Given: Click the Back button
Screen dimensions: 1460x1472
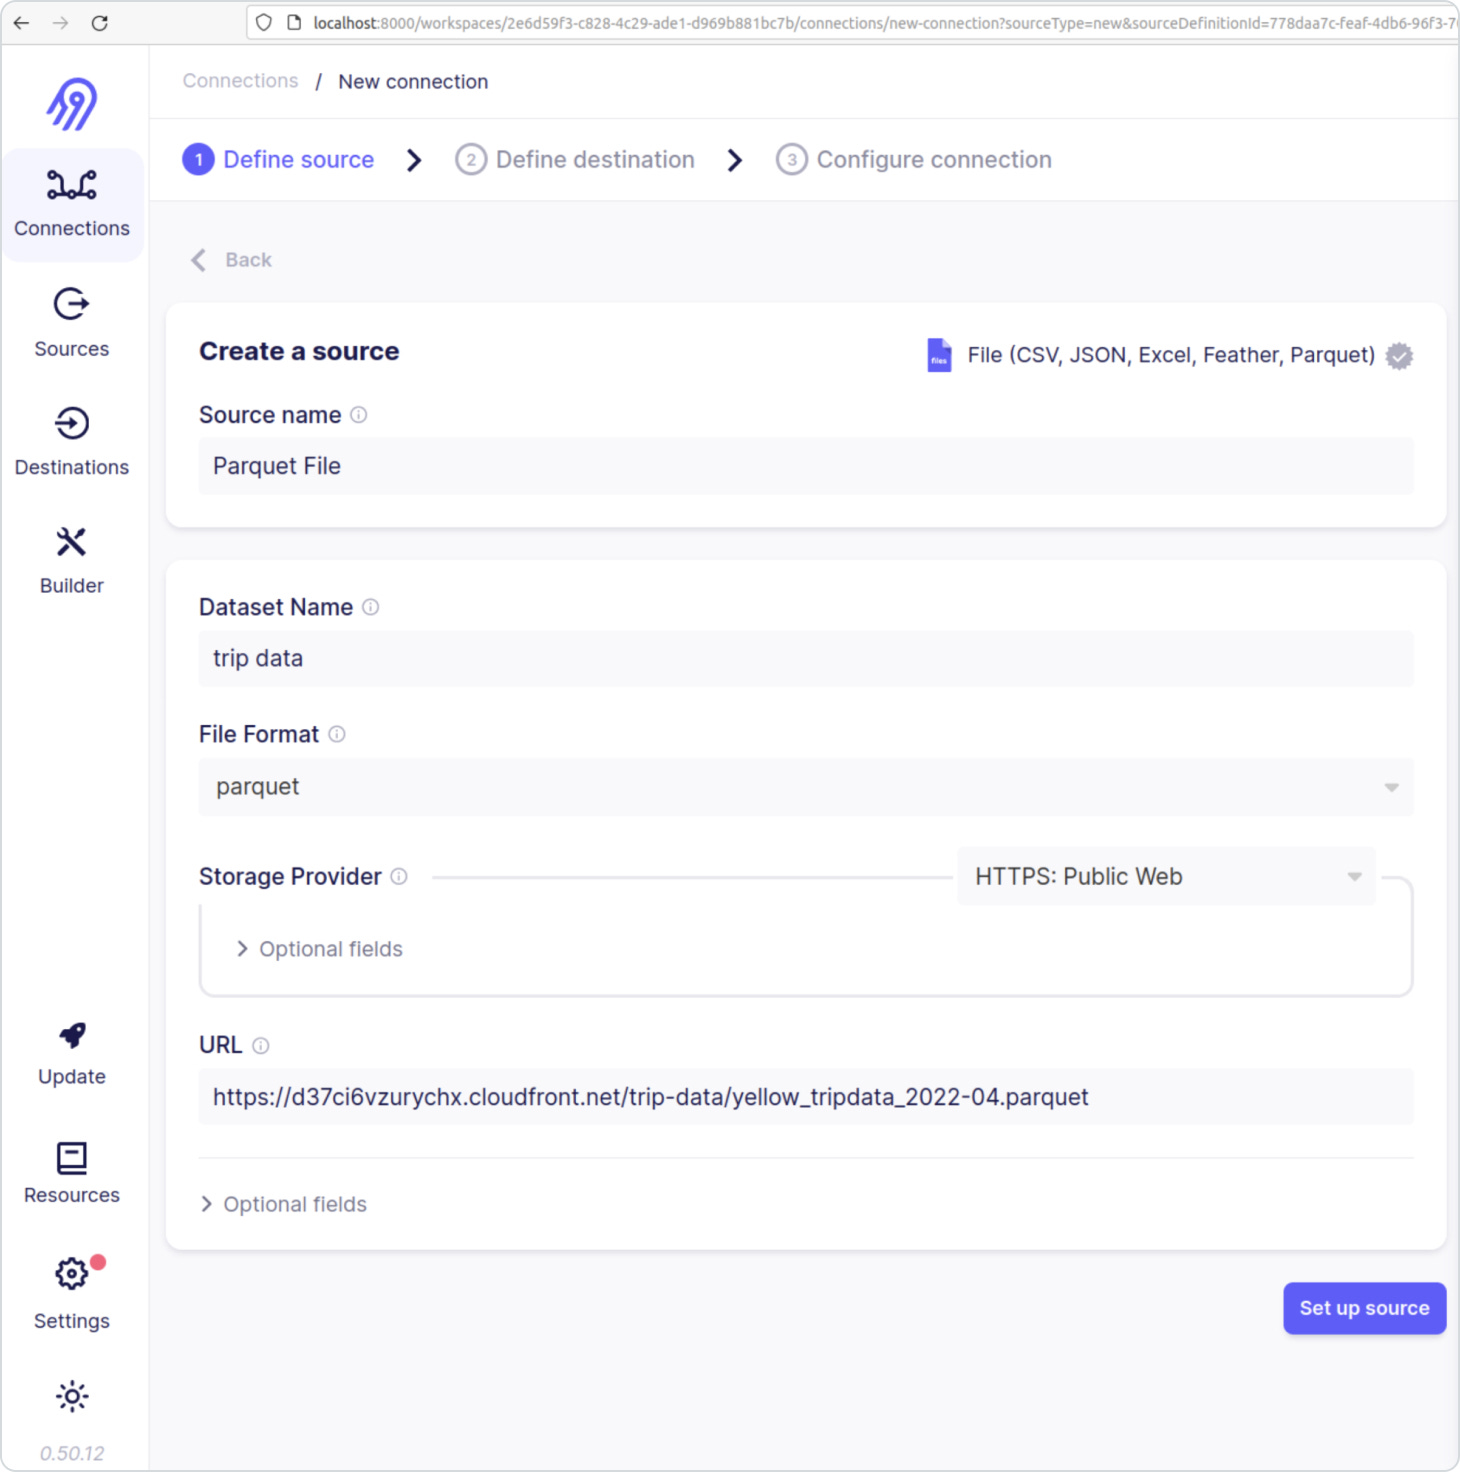Looking at the screenshot, I should (232, 260).
